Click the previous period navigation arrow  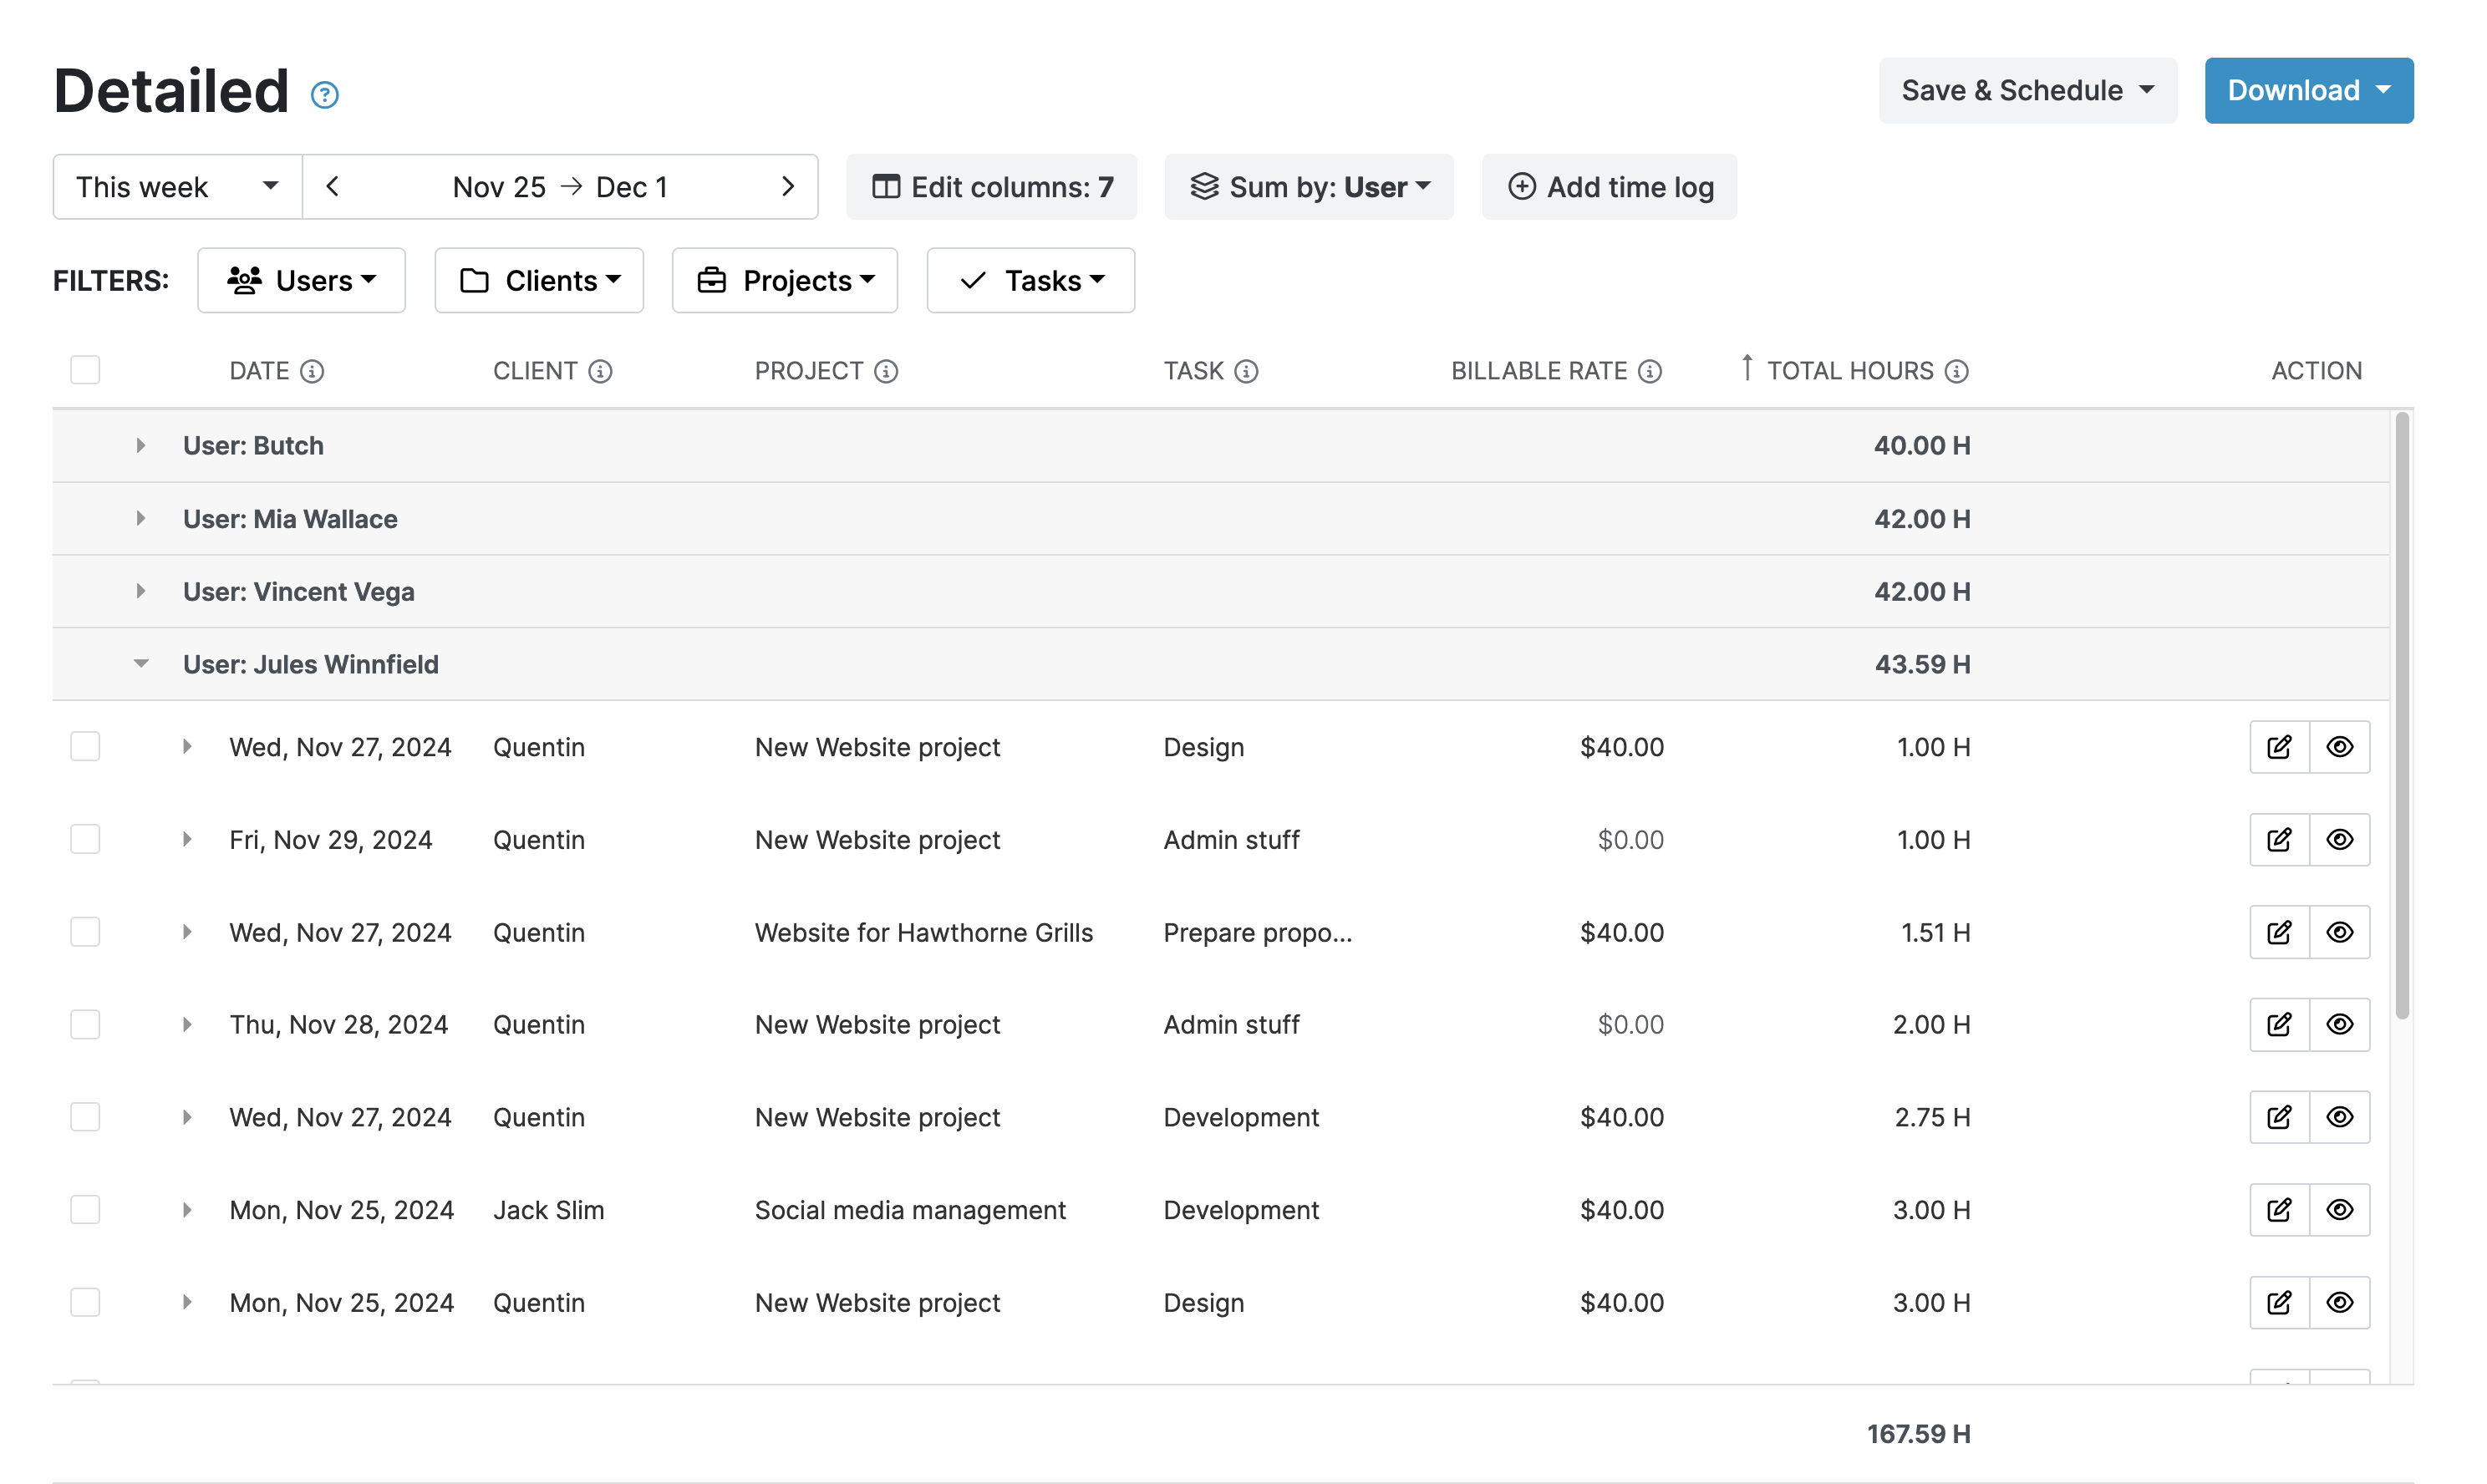[333, 186]
